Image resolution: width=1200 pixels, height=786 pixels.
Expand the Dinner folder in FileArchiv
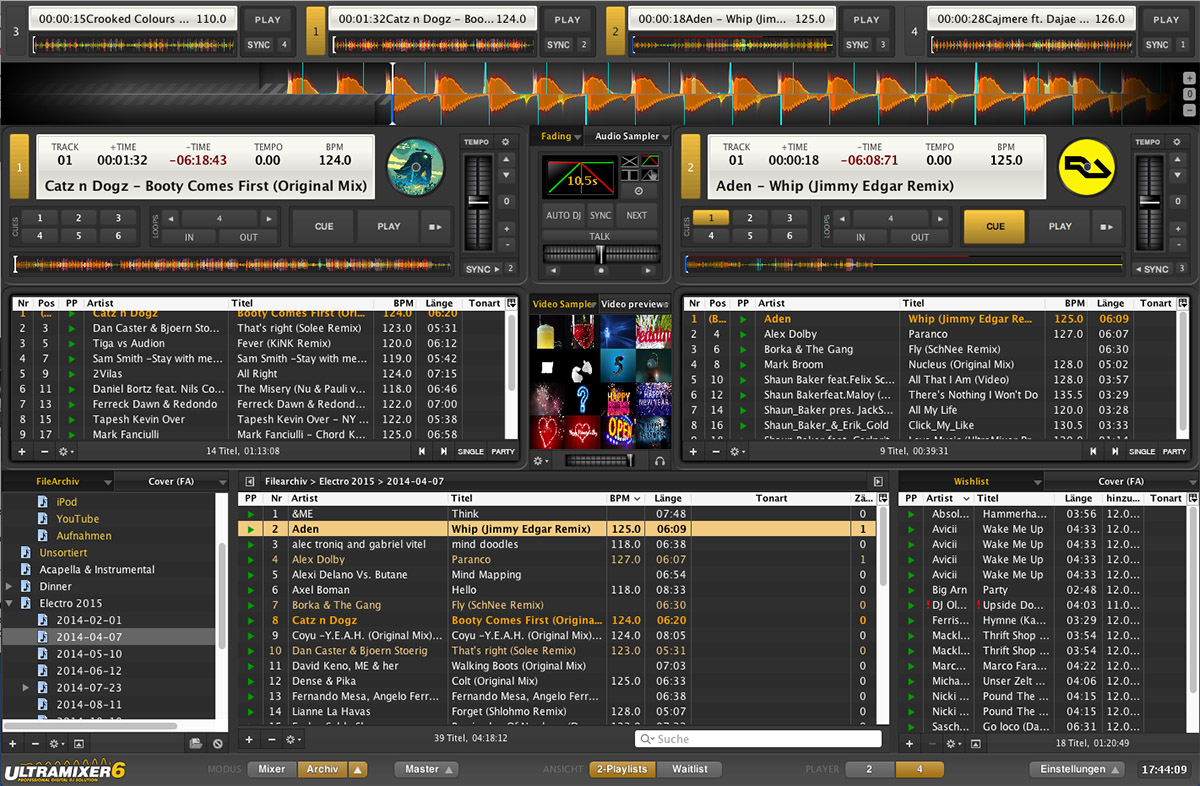[x=10, y=587]
